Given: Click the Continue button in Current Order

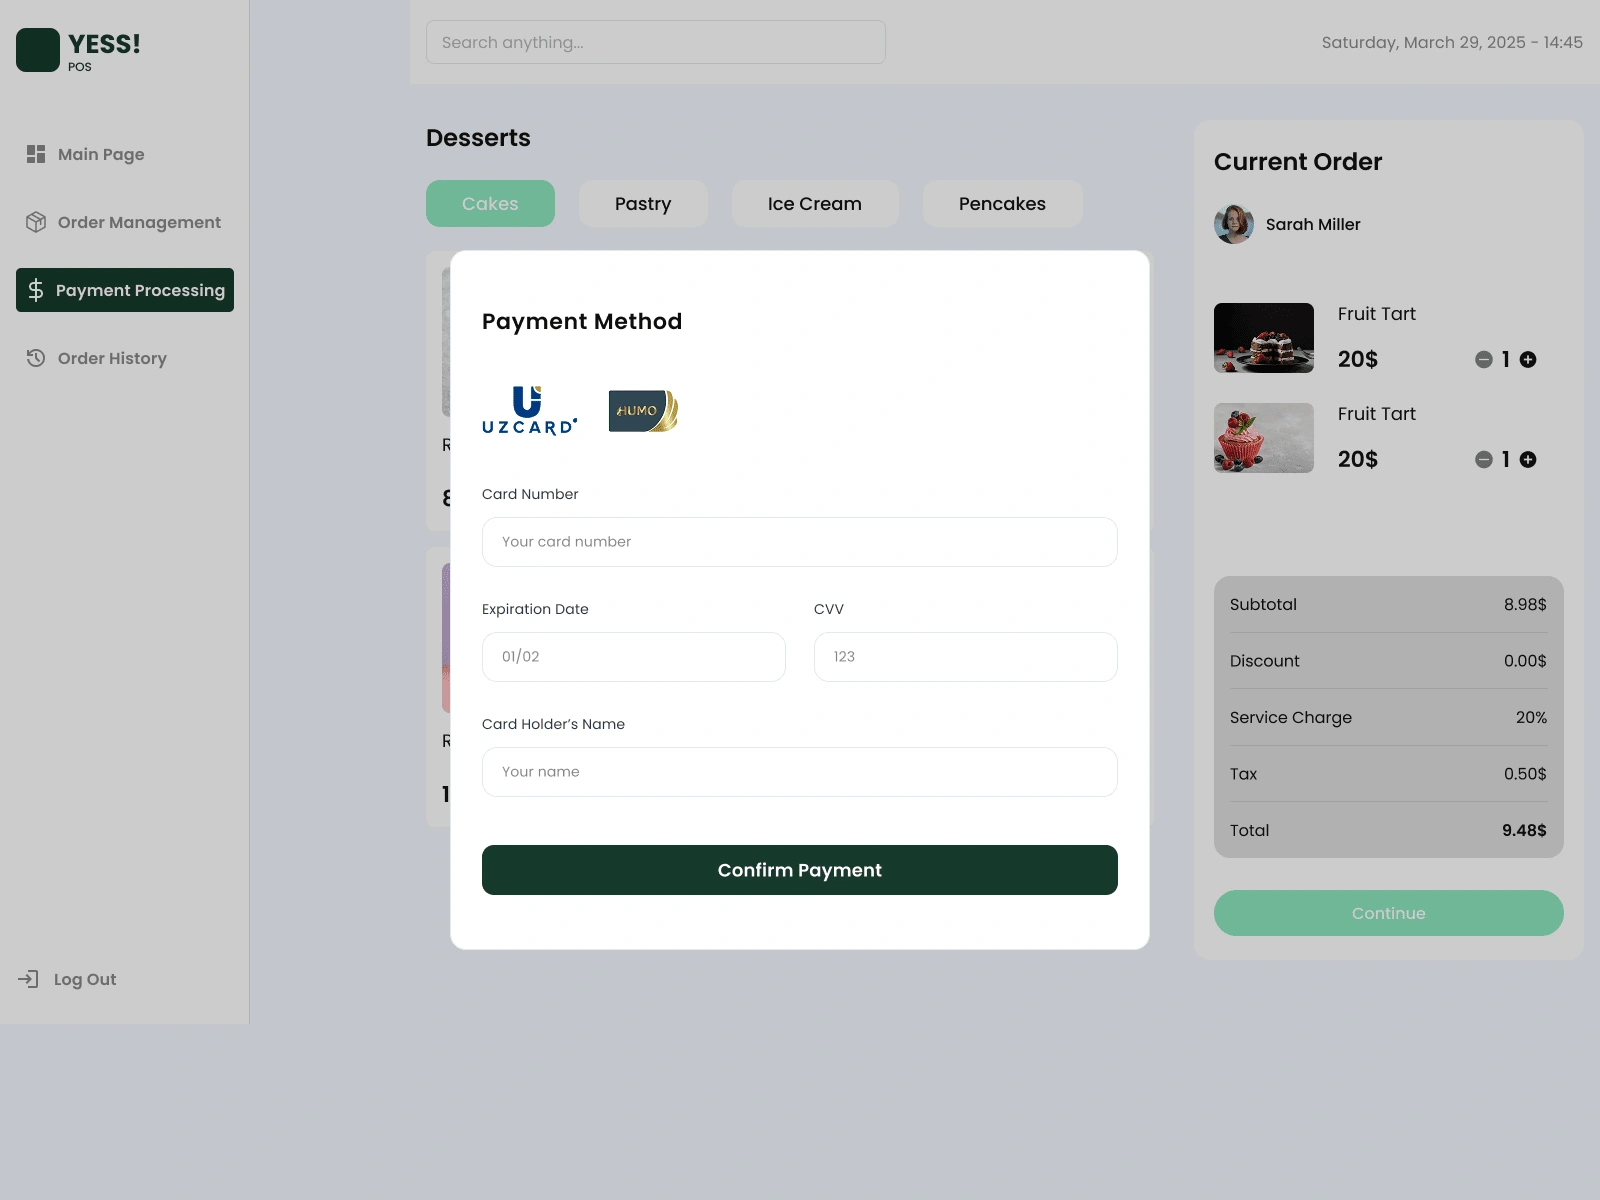Looking at the screenshot, I should point(1388,913).
